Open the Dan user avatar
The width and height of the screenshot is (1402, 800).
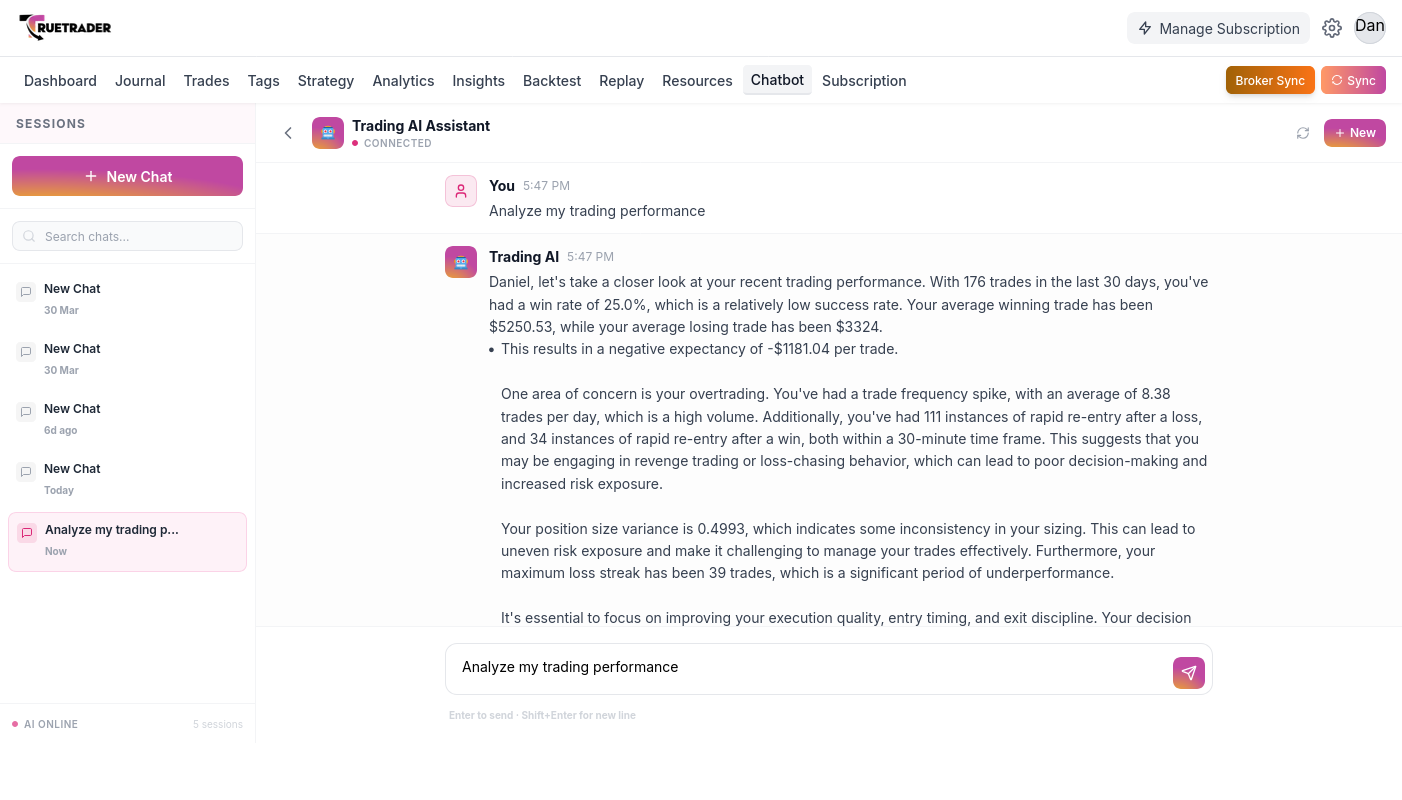coord(1369,27)
